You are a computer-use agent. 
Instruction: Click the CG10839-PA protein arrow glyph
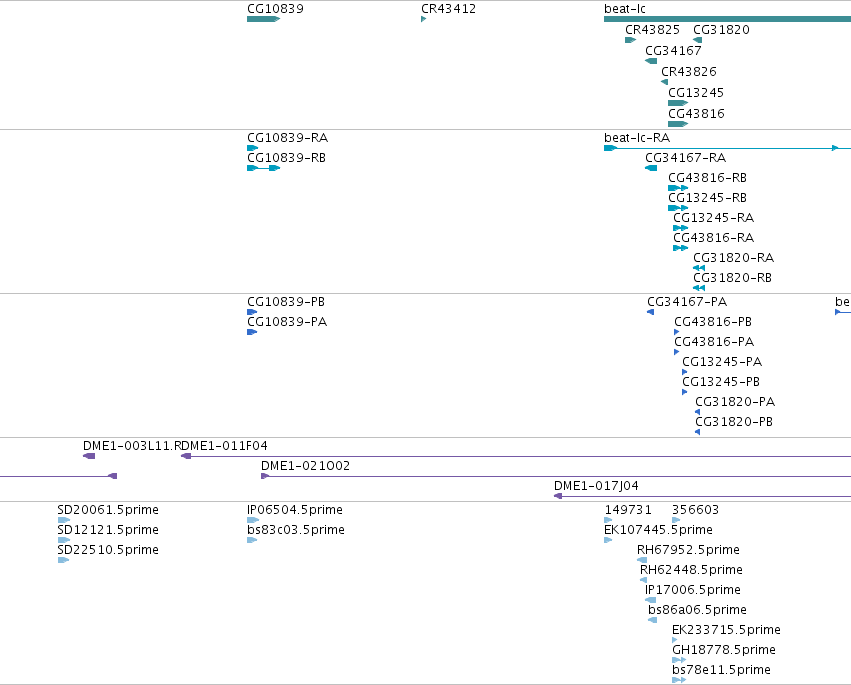[x=252, y=332]
